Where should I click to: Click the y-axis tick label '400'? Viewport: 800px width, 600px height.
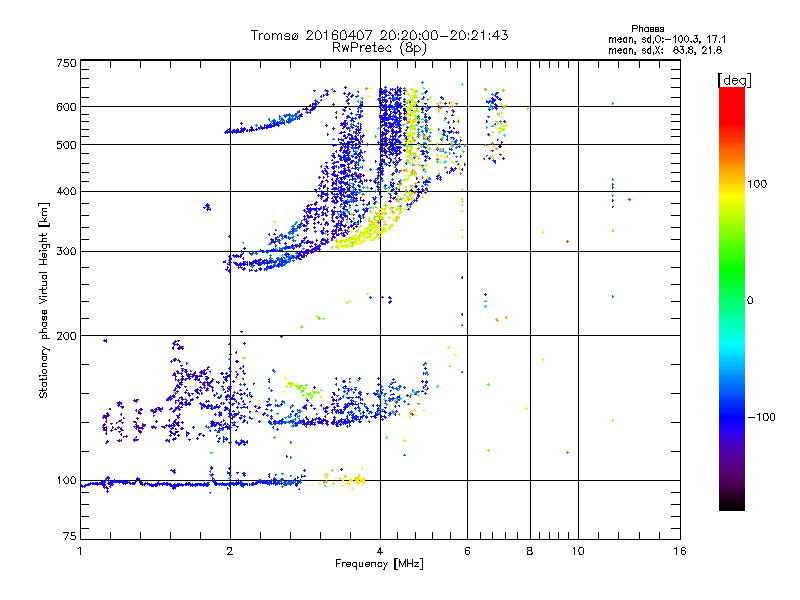tap(66, 192)
